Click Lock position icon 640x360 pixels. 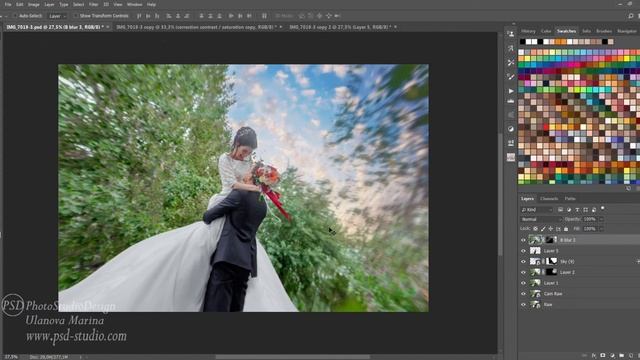551,229
